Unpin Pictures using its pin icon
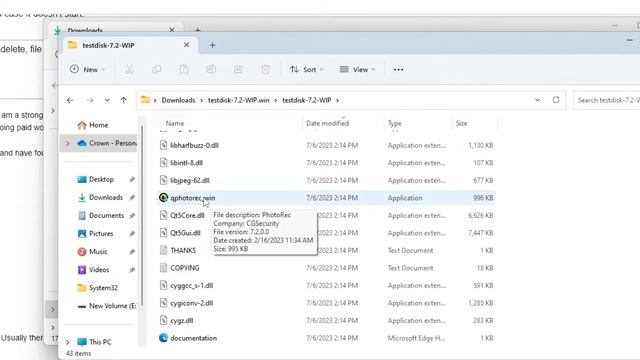 click(132, 234)
